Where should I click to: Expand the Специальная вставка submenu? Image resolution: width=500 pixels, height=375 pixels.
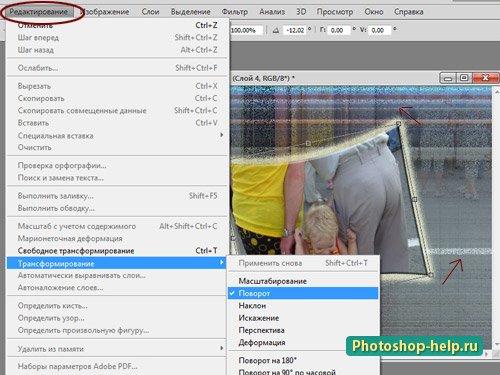[x=117, y=135]
